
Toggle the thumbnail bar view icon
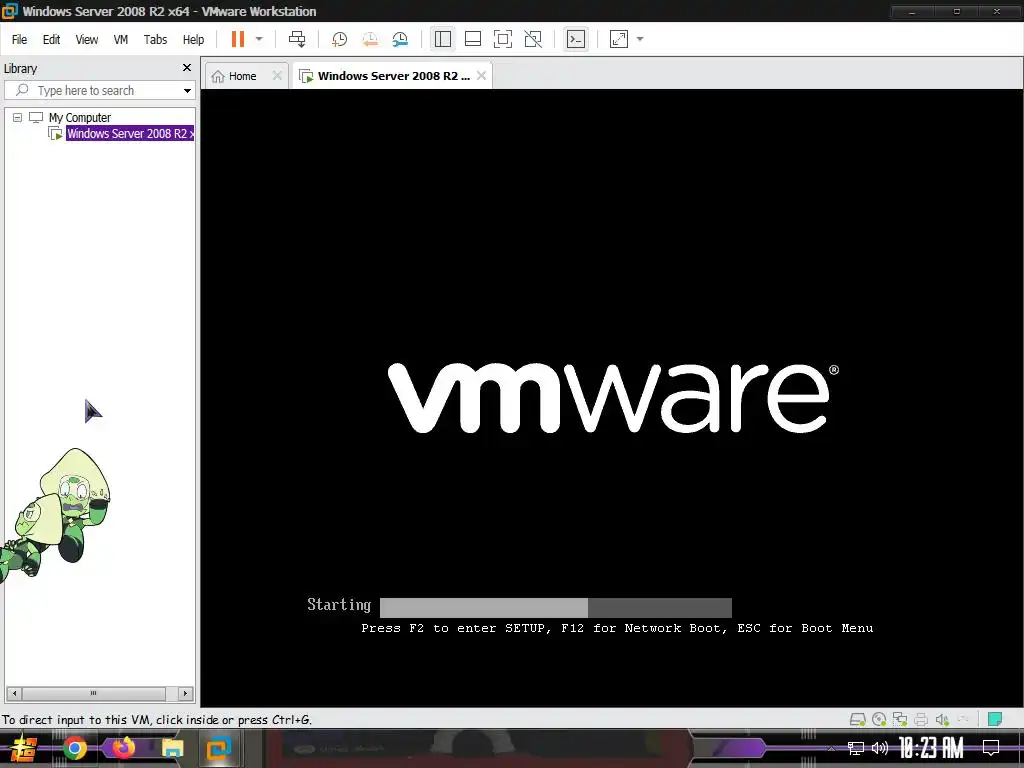473,39
